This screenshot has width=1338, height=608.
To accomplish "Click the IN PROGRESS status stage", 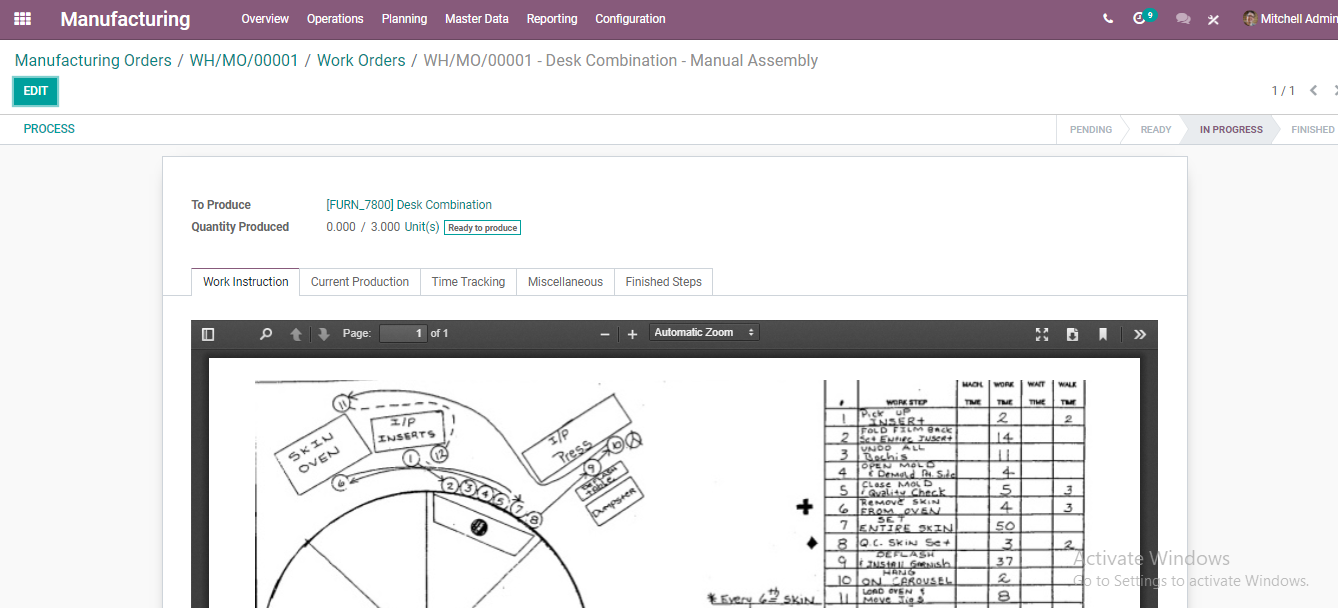I will point(1231,130).
